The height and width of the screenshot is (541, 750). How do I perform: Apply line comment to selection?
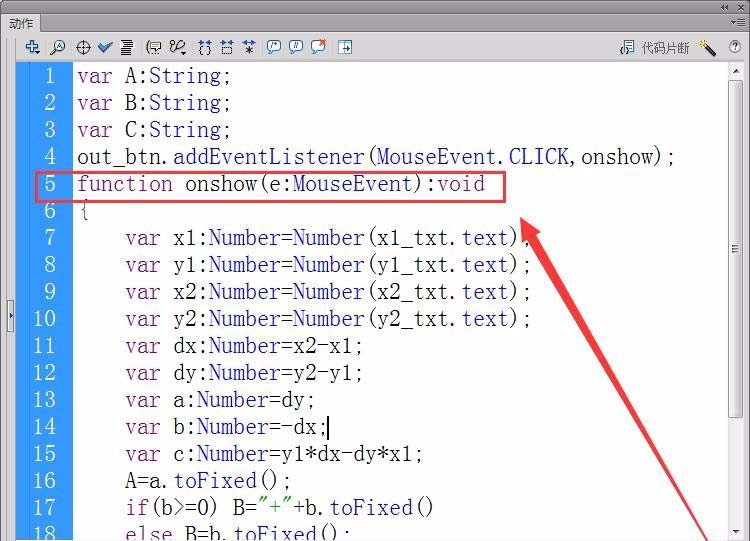296,47
